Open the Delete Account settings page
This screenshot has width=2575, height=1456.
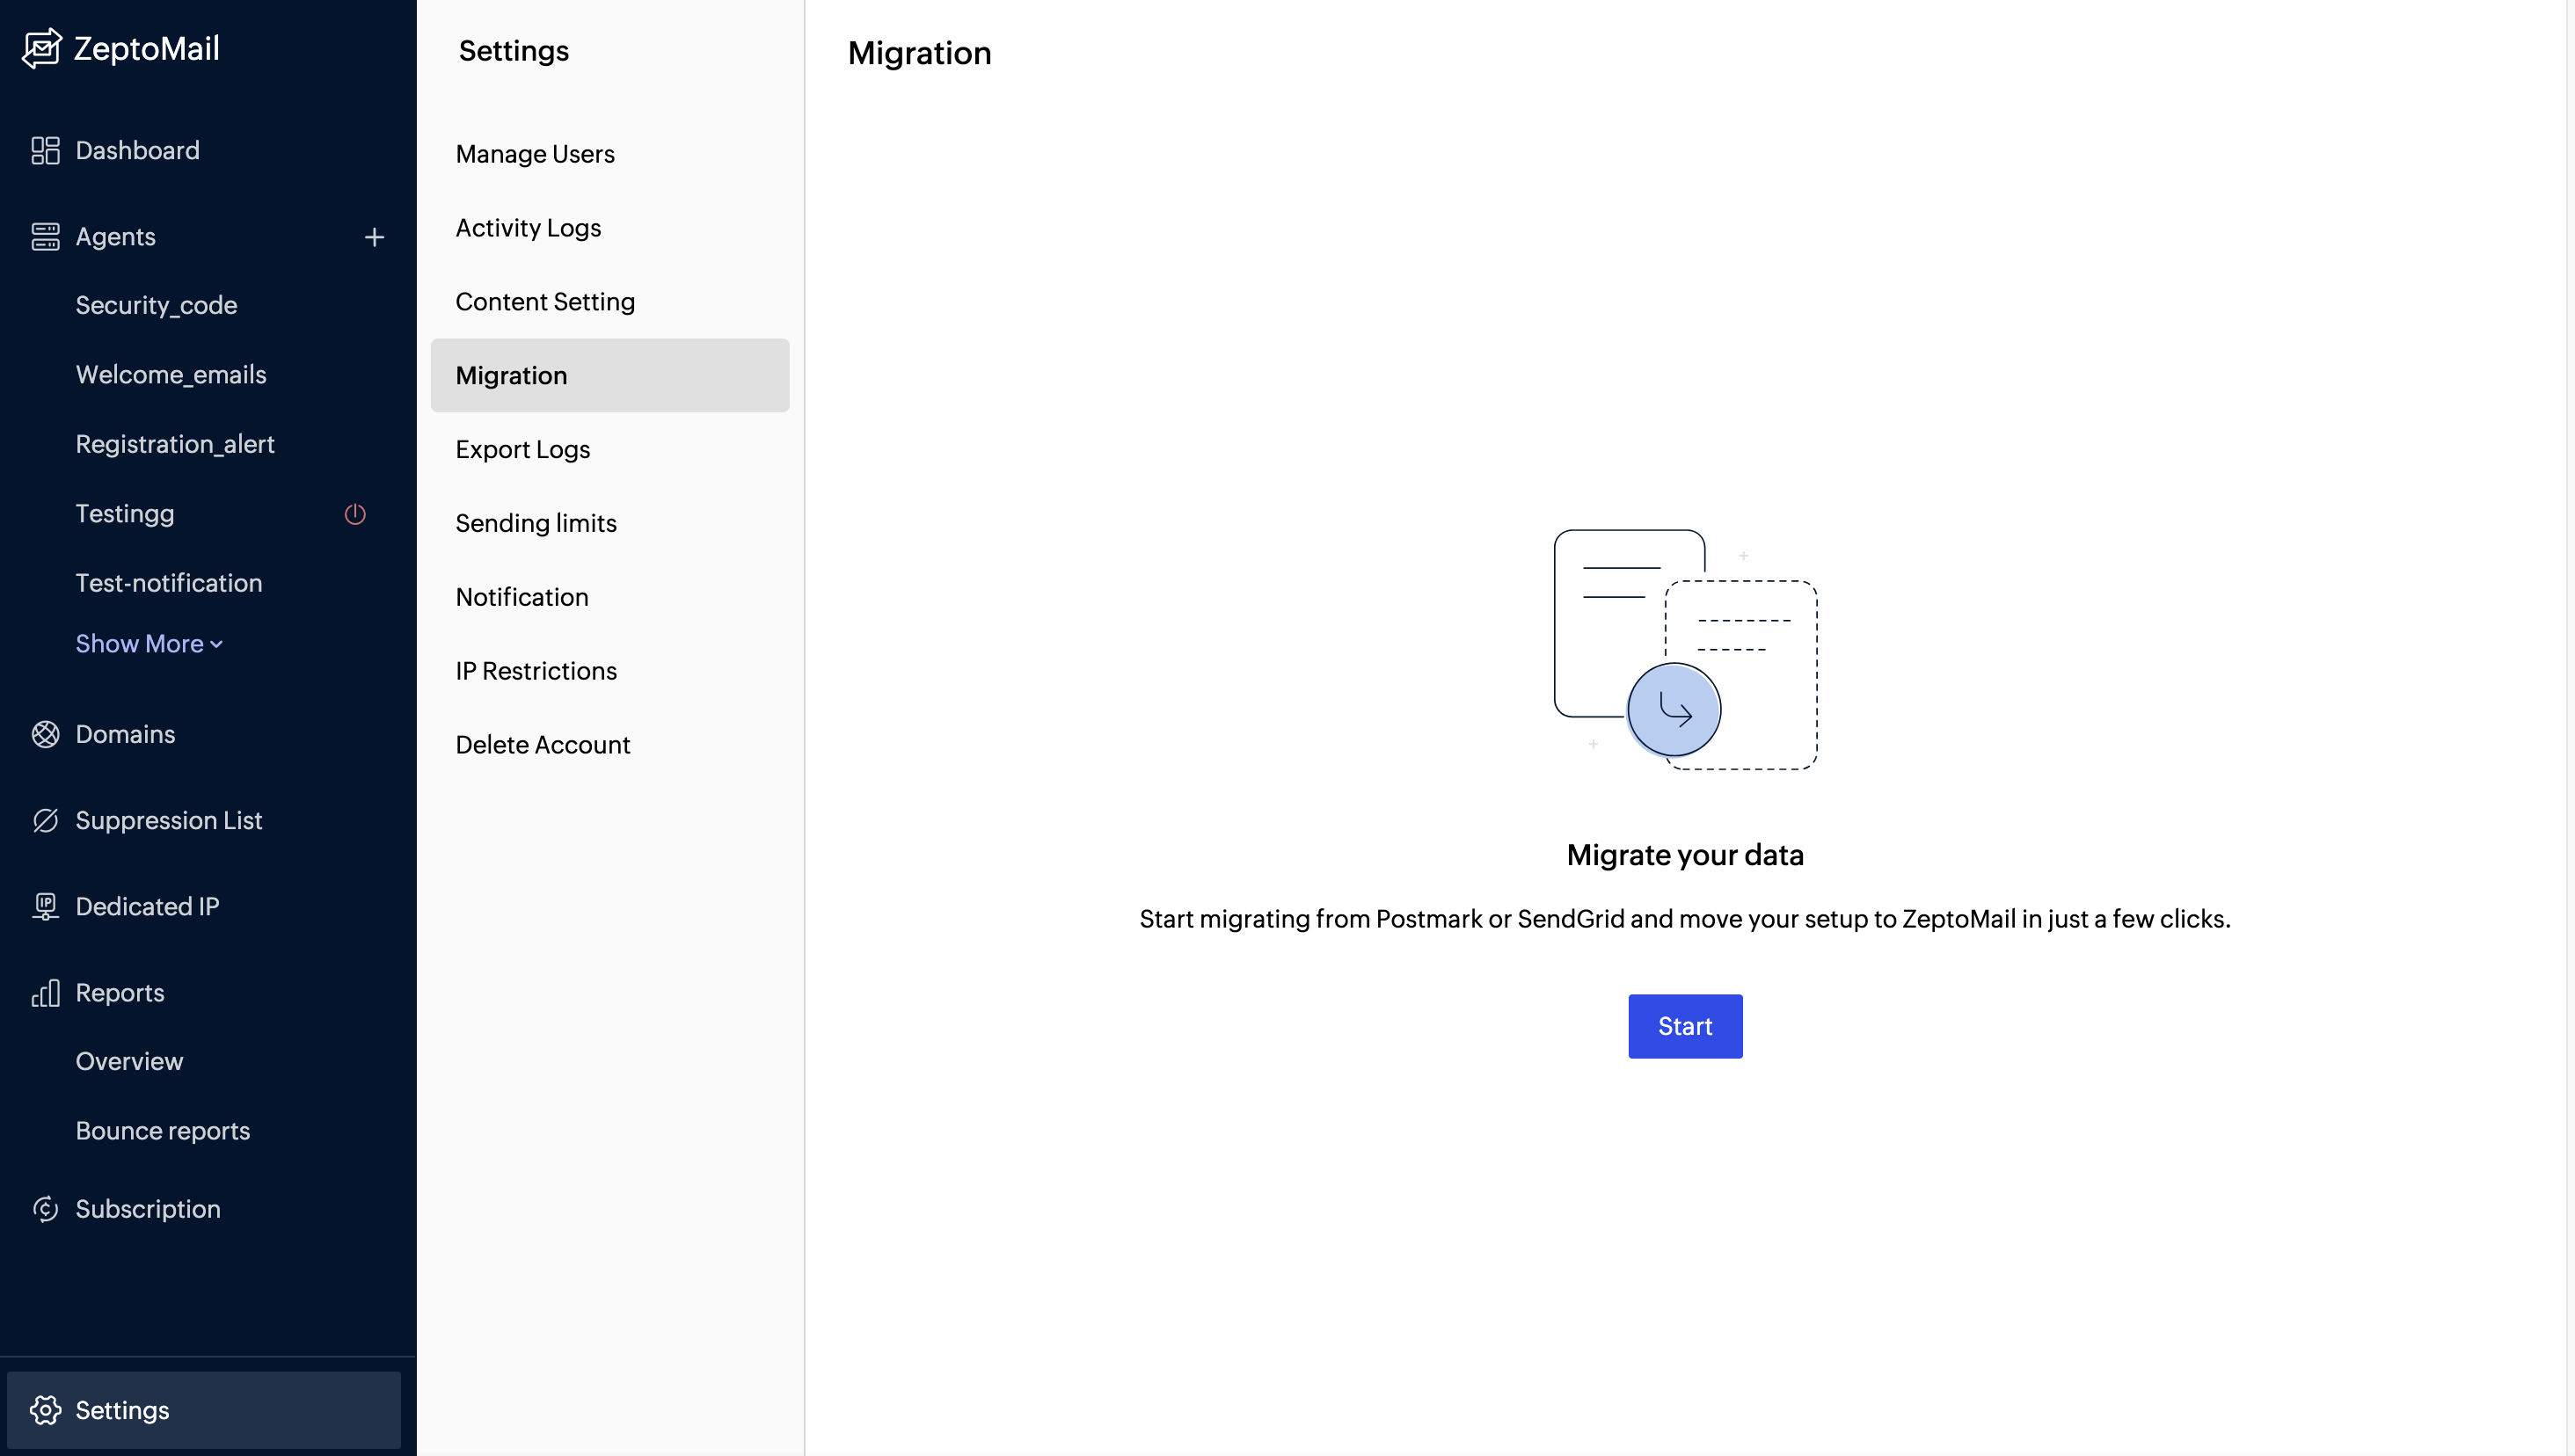point(543,744)
